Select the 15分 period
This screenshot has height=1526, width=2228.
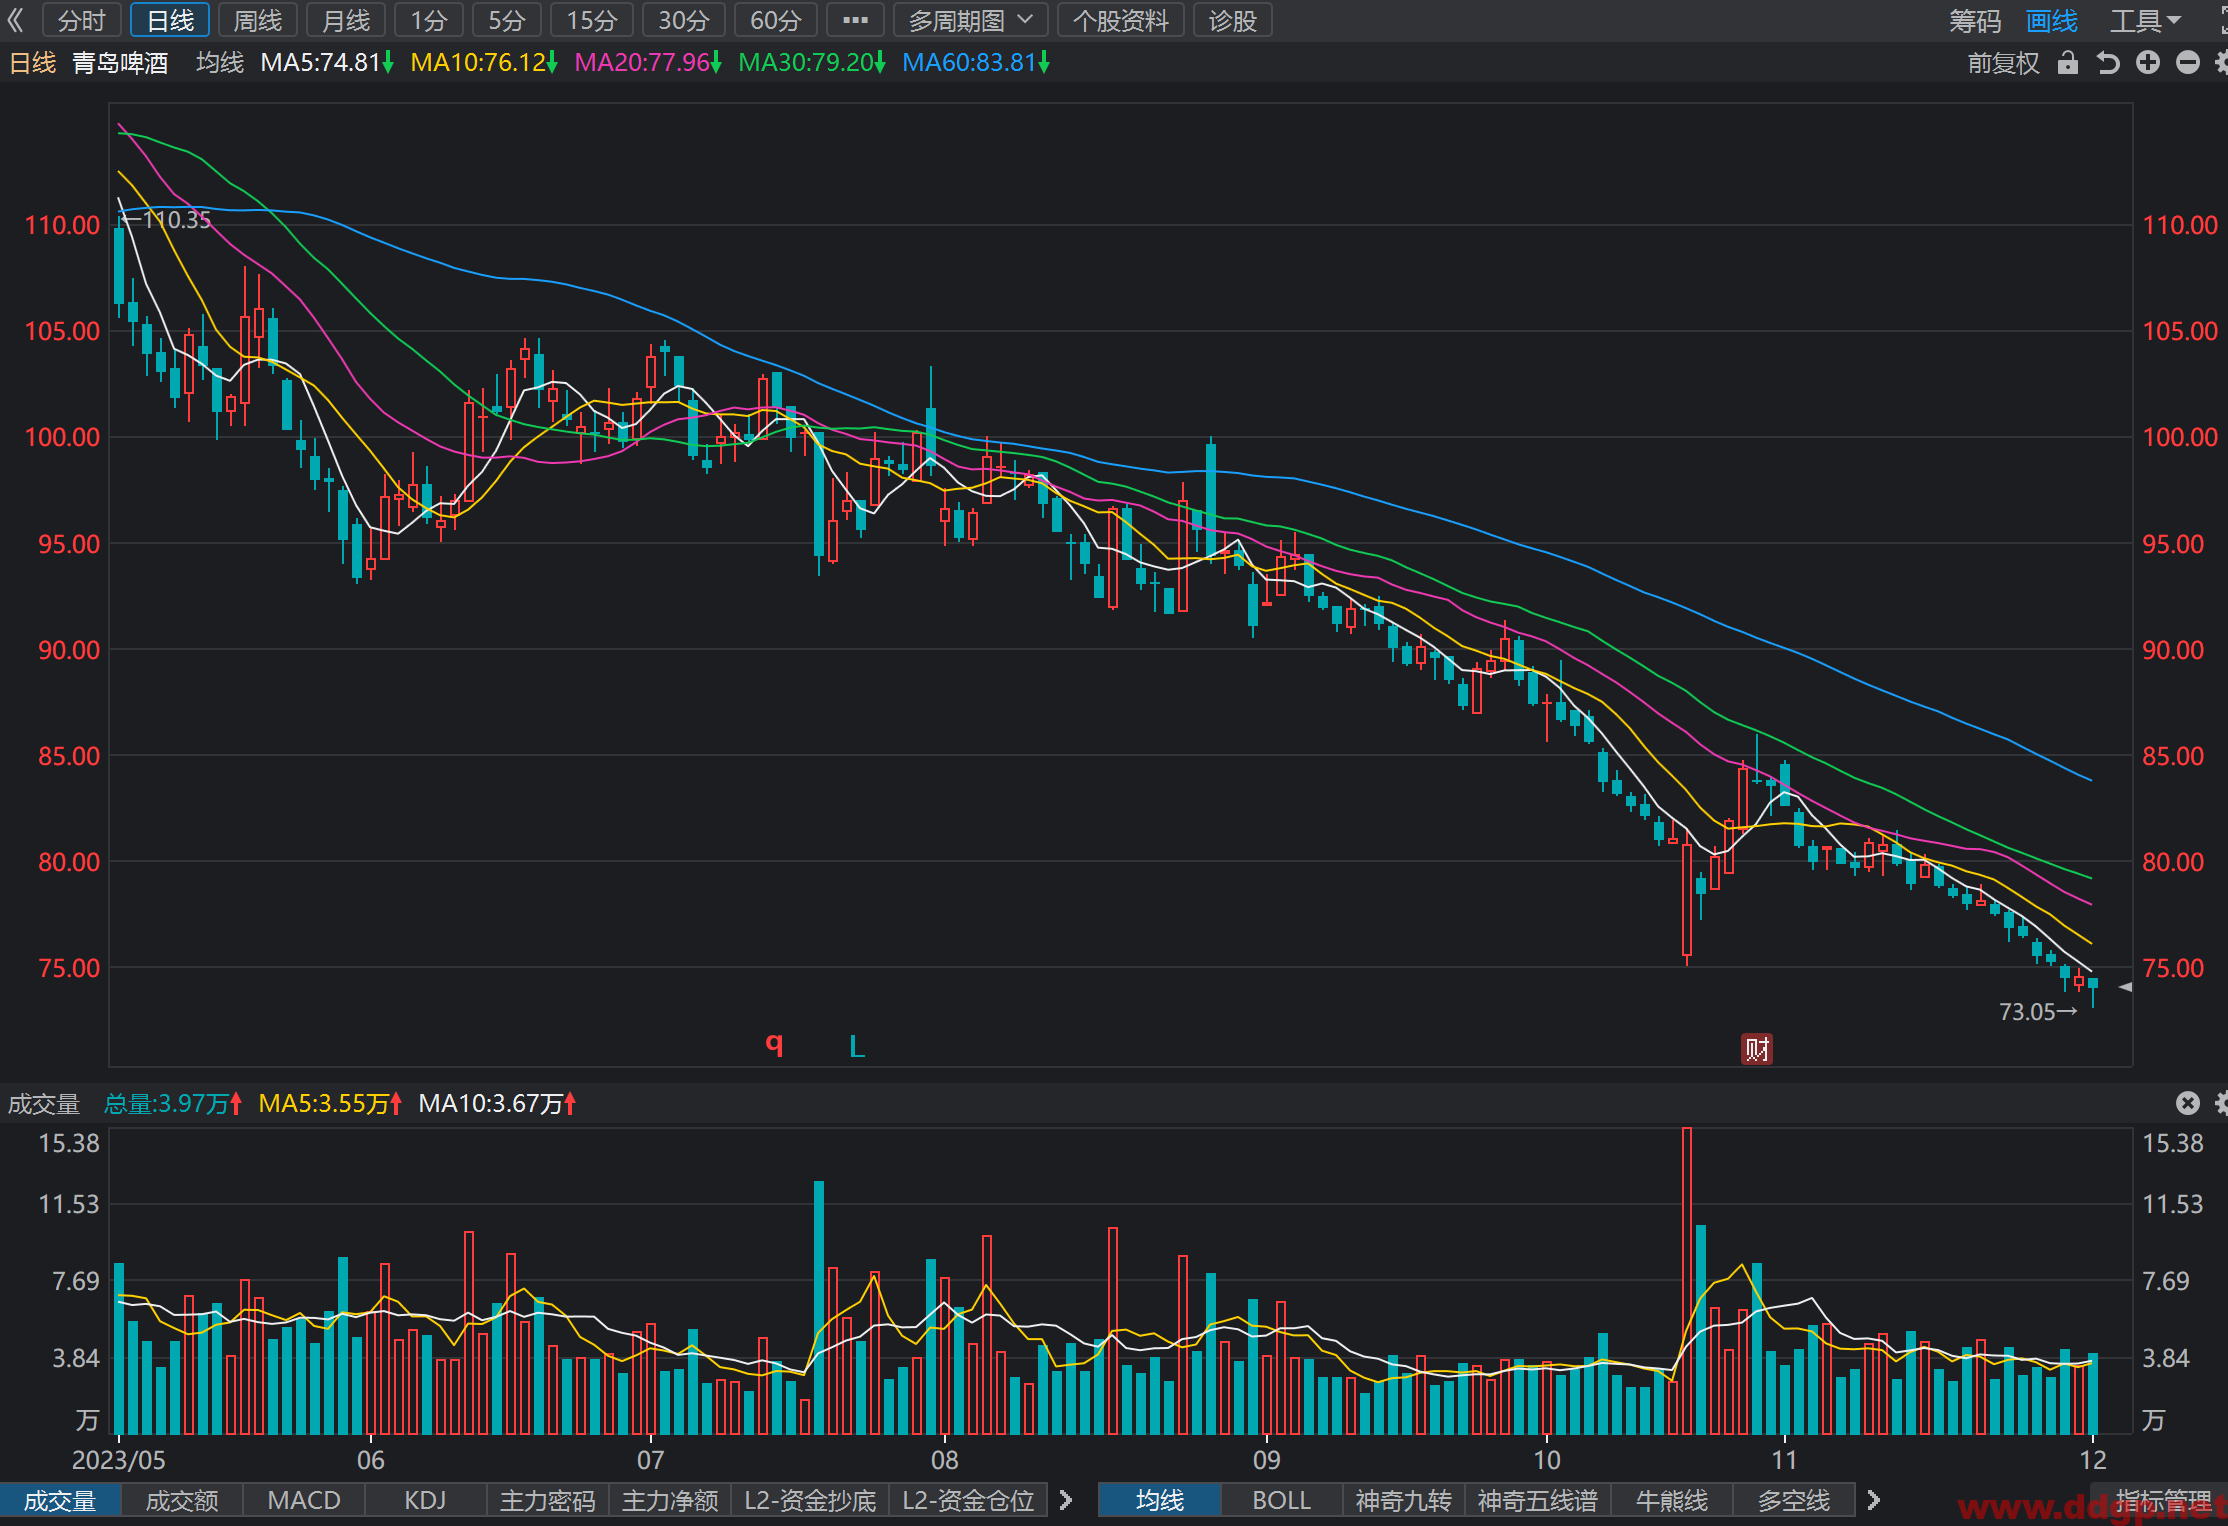[x=592, y=20]
